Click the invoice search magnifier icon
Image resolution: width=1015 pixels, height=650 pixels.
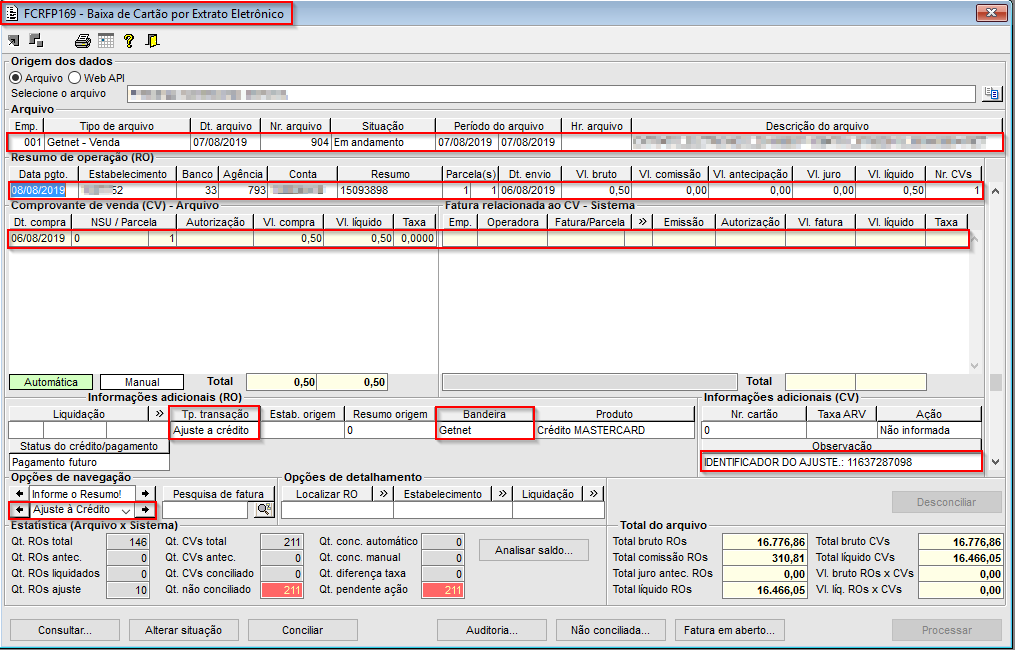[x=263, y=510]
